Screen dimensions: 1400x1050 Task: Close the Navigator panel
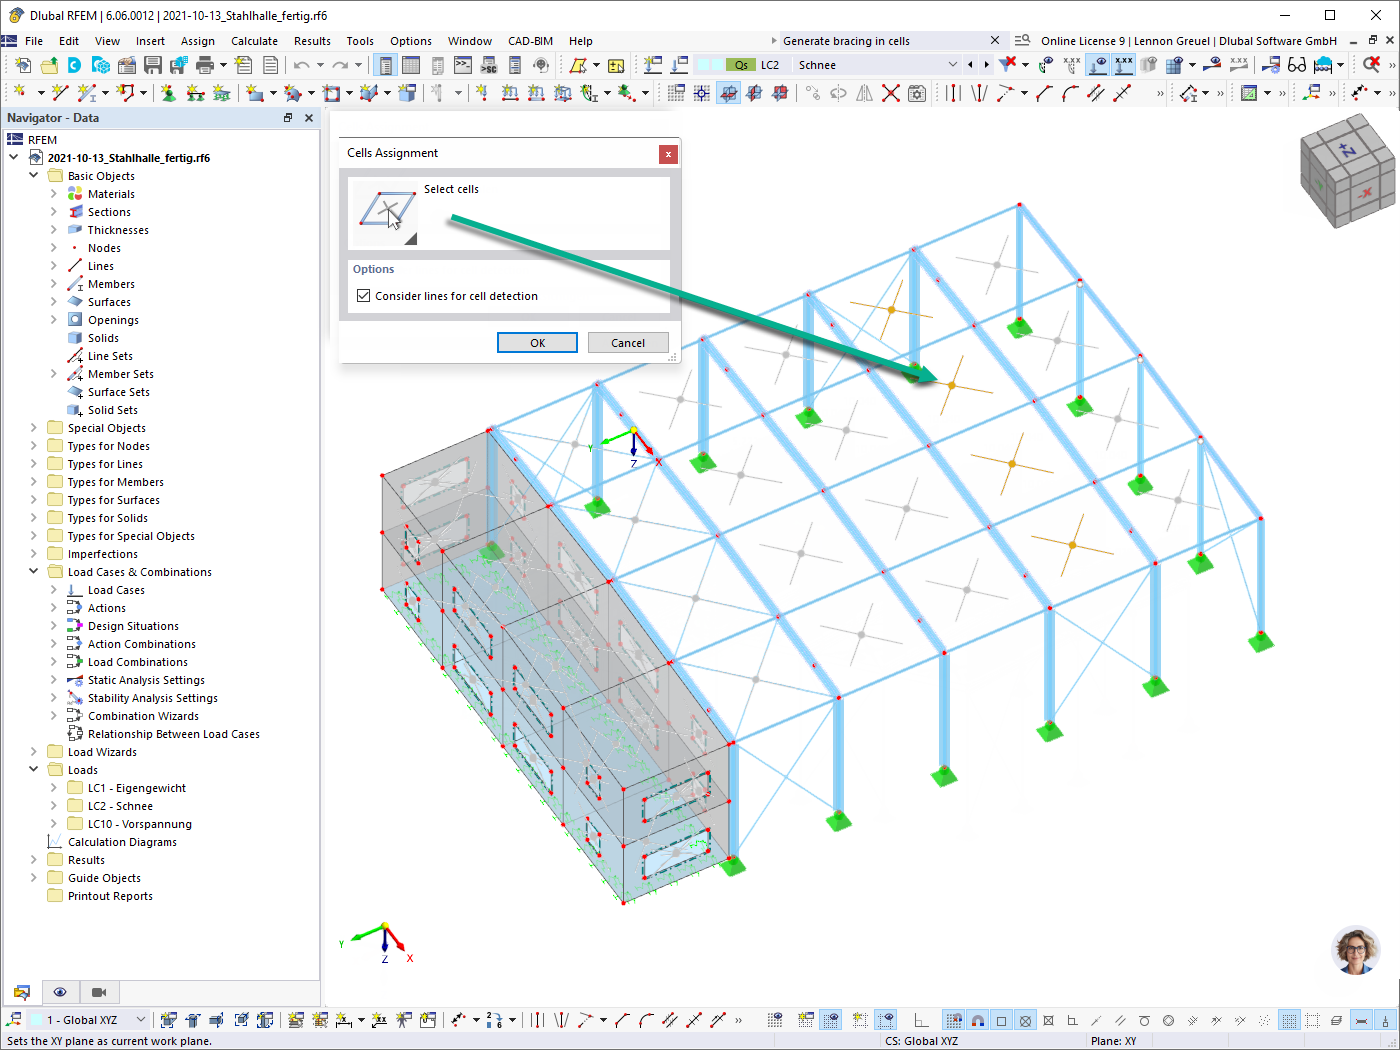309,118
